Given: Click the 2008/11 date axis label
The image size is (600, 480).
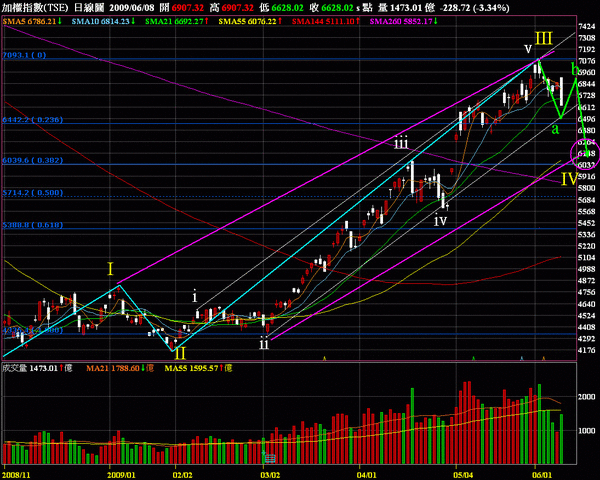Looking at the screenshot, I should pyautogui.click(x=17, y=475).
